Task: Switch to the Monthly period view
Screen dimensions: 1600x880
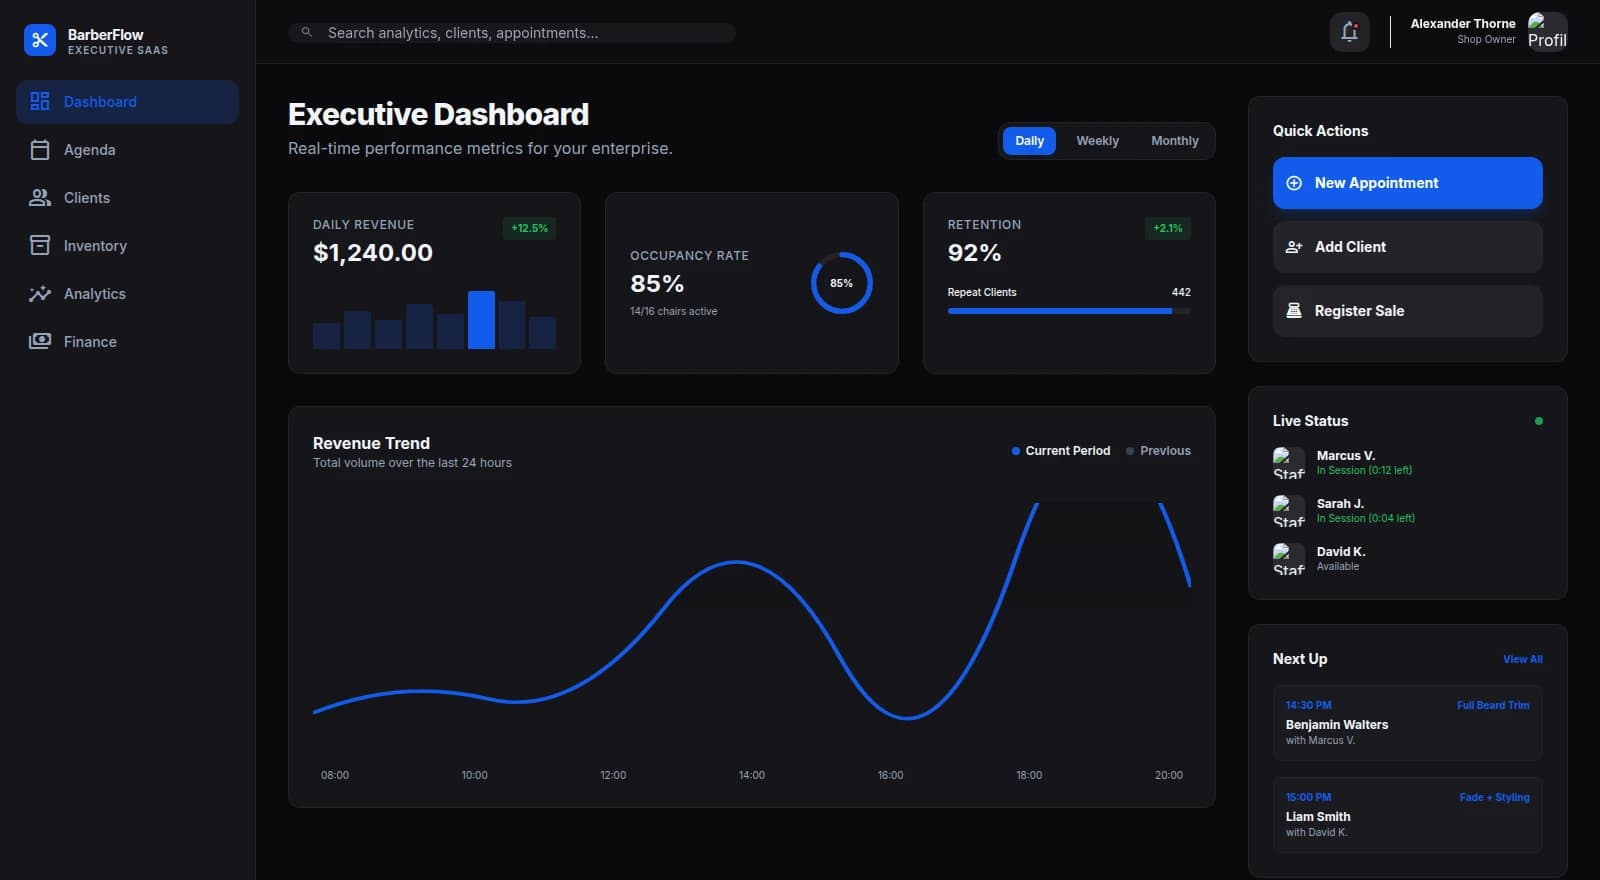Action: [x=1175, y=141]
